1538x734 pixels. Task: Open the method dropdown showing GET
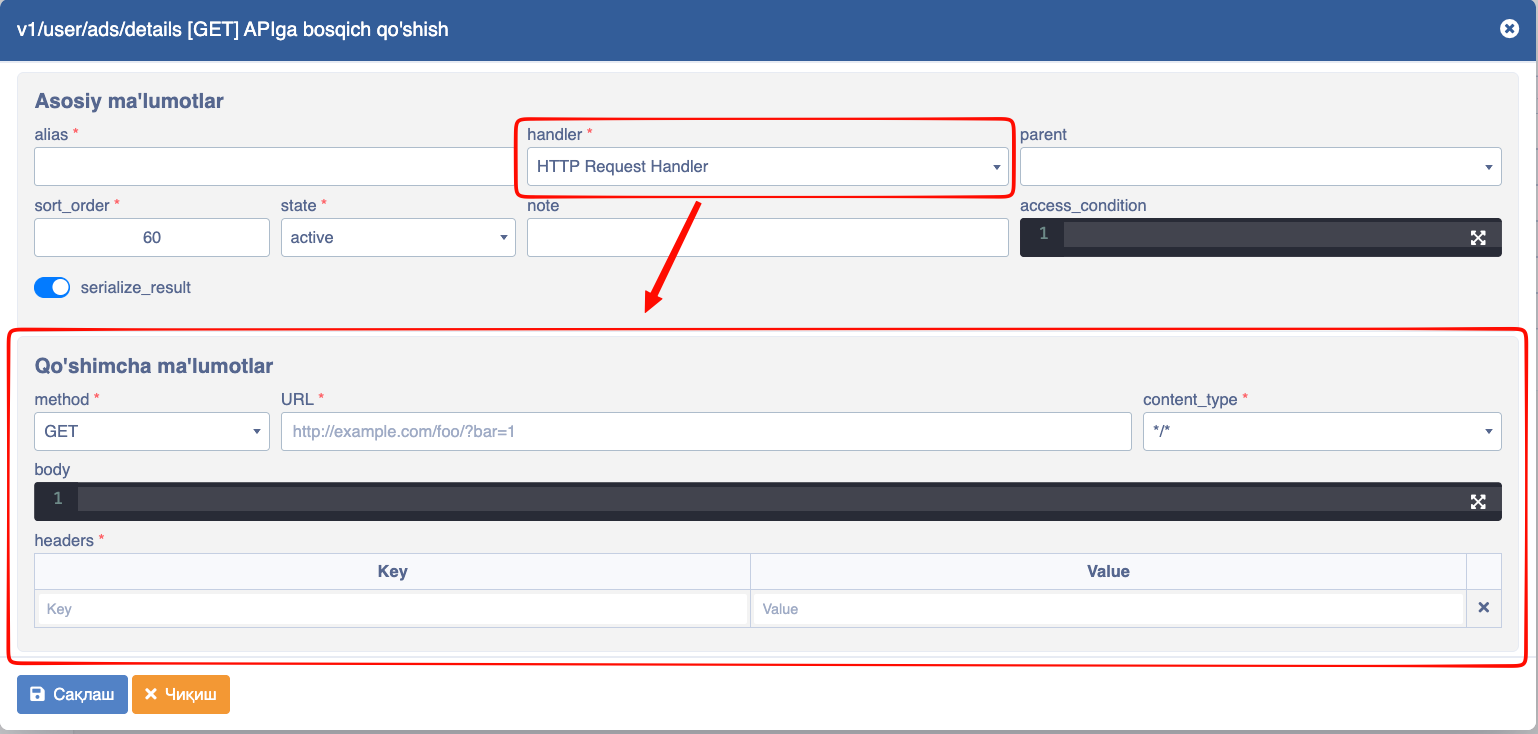152,431
